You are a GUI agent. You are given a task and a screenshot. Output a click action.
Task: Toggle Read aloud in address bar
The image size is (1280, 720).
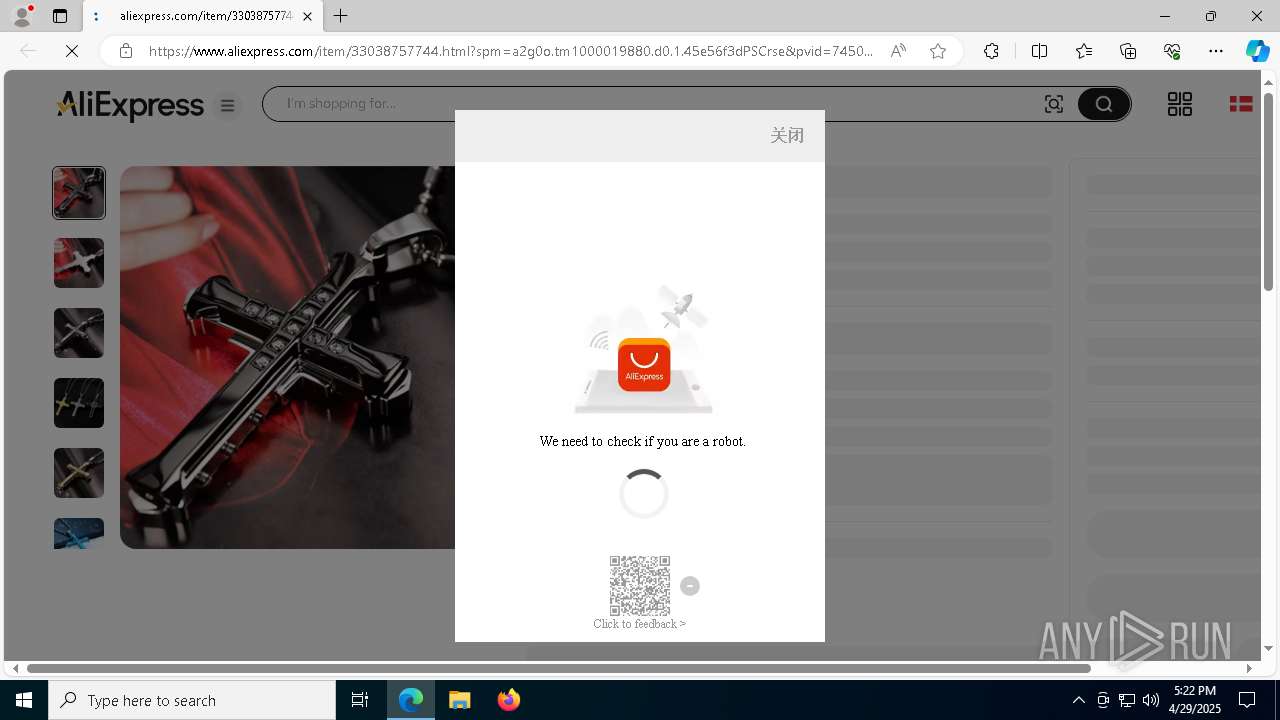tap(898, 51)
